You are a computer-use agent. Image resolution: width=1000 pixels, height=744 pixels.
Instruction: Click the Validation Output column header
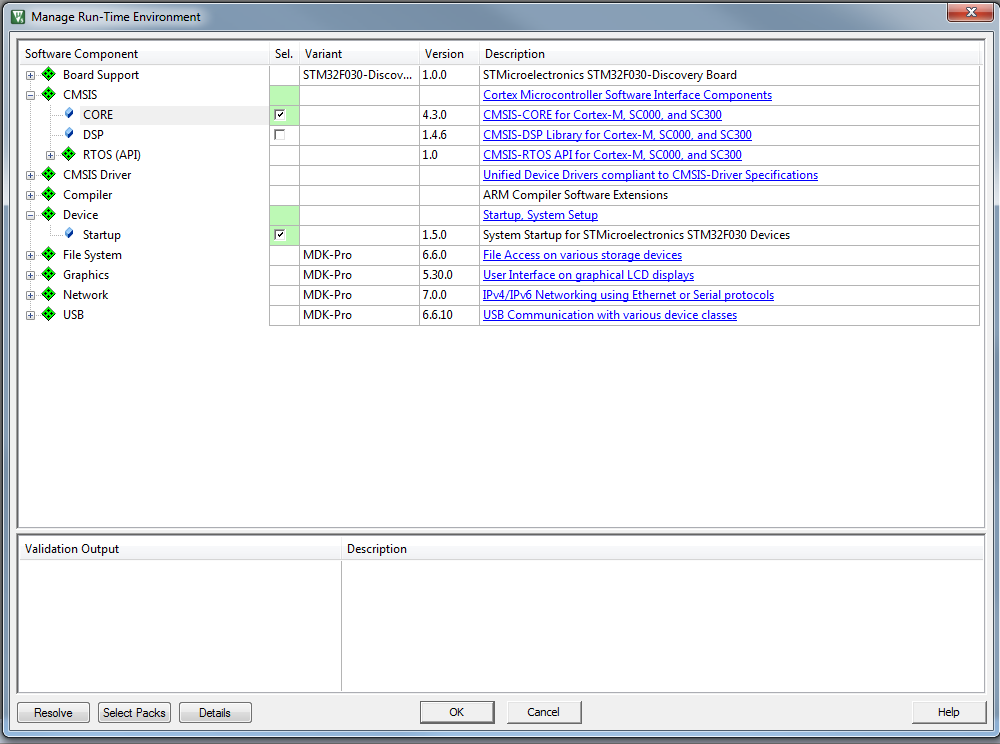[180, 549]
